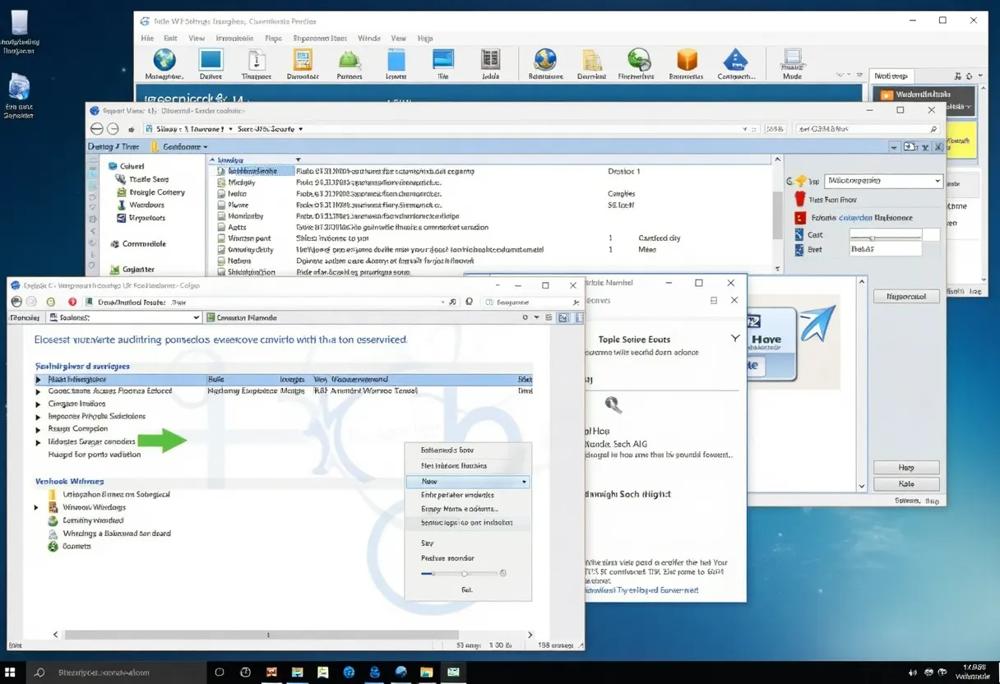Expand the 'Cooactaore Acaes' tree row
1000x684 pixels.
tap(38, 391)
